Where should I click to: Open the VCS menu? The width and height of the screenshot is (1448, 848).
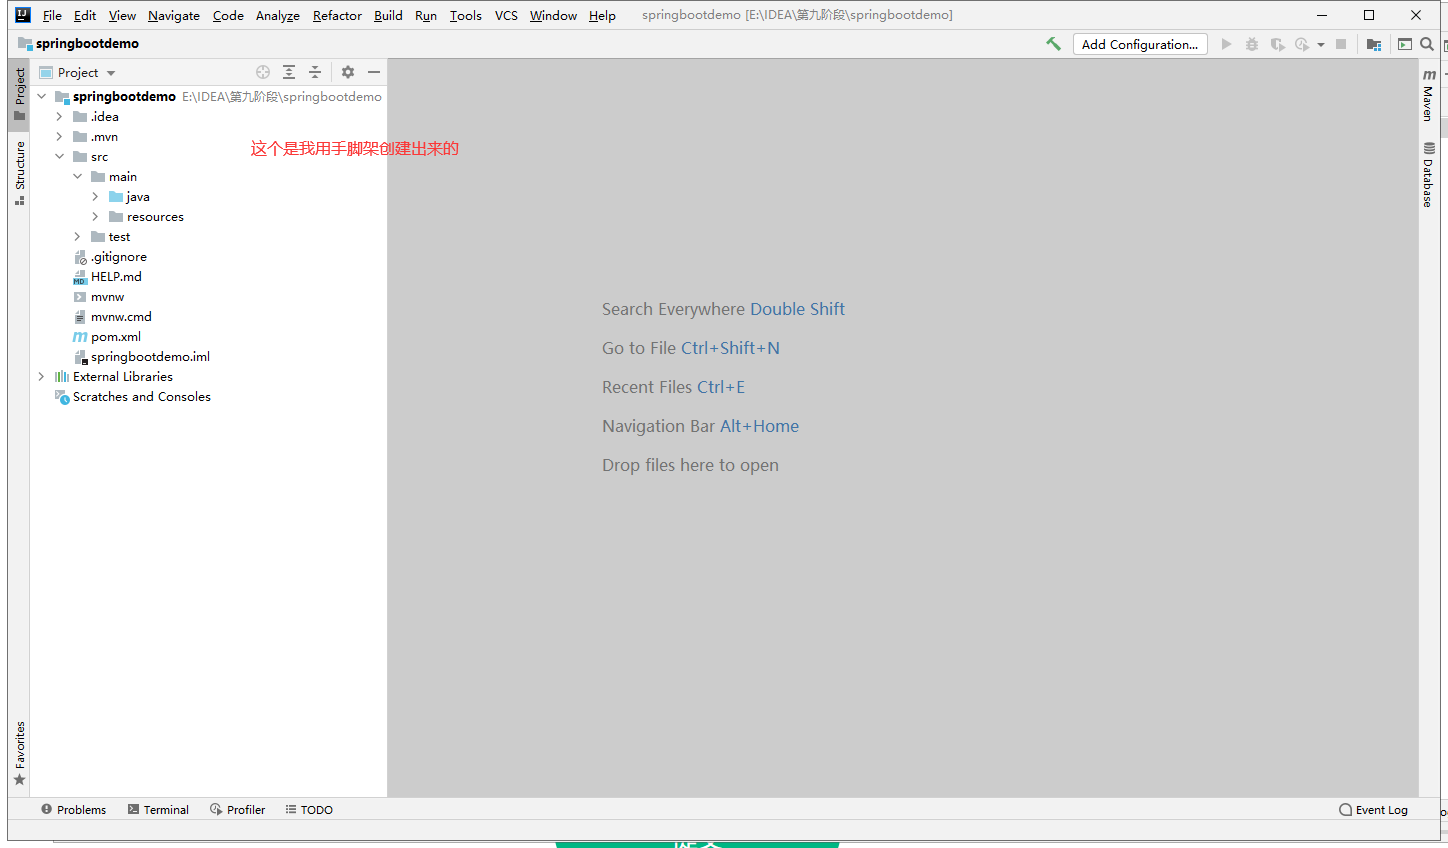[x=506, y=15]
